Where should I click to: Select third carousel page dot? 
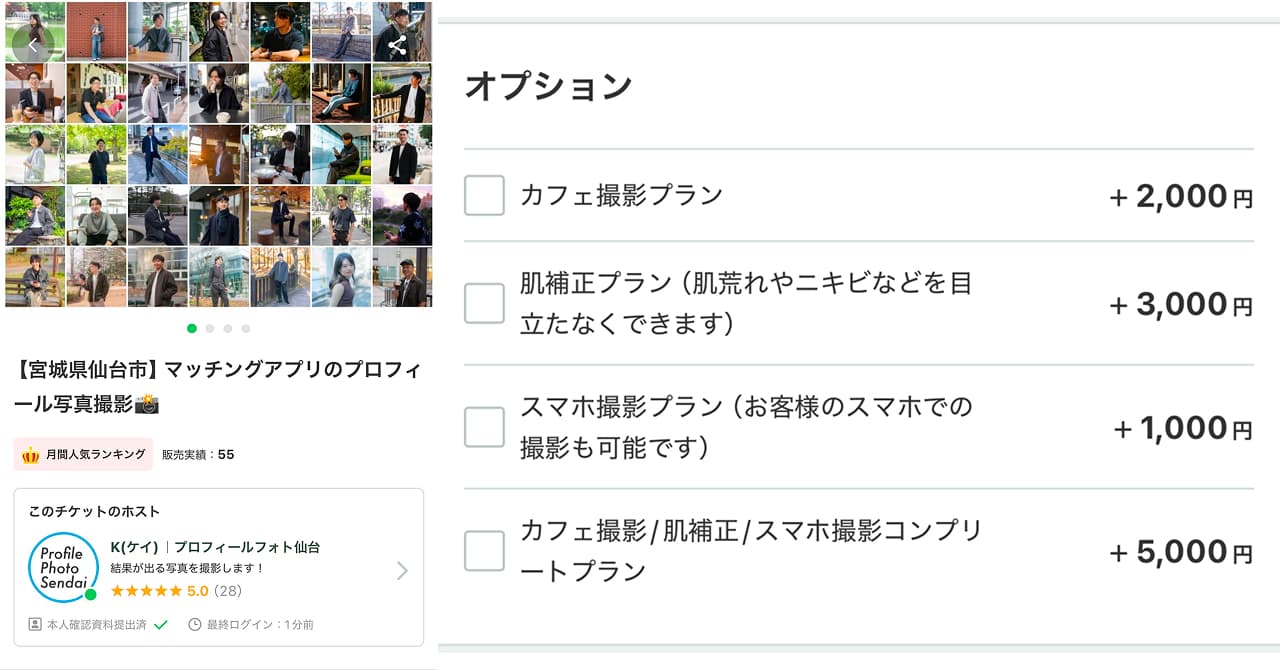tap(228, 328)
